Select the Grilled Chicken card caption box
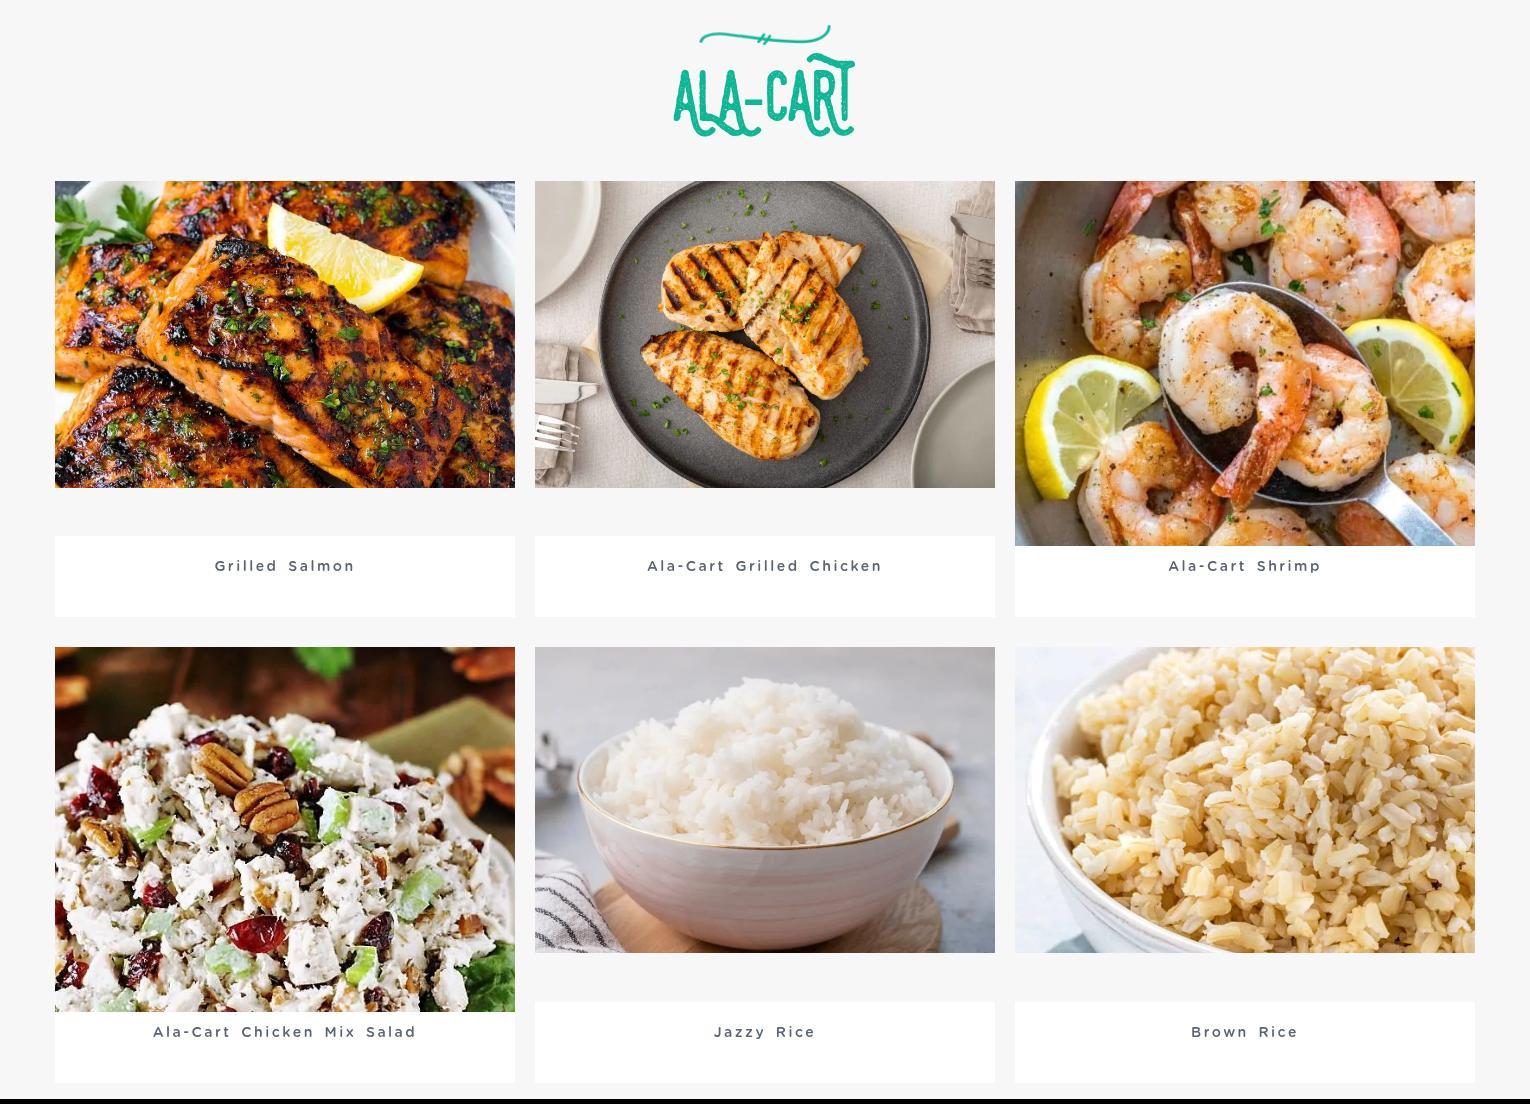1530x1104 pixels. pos(765,576)
